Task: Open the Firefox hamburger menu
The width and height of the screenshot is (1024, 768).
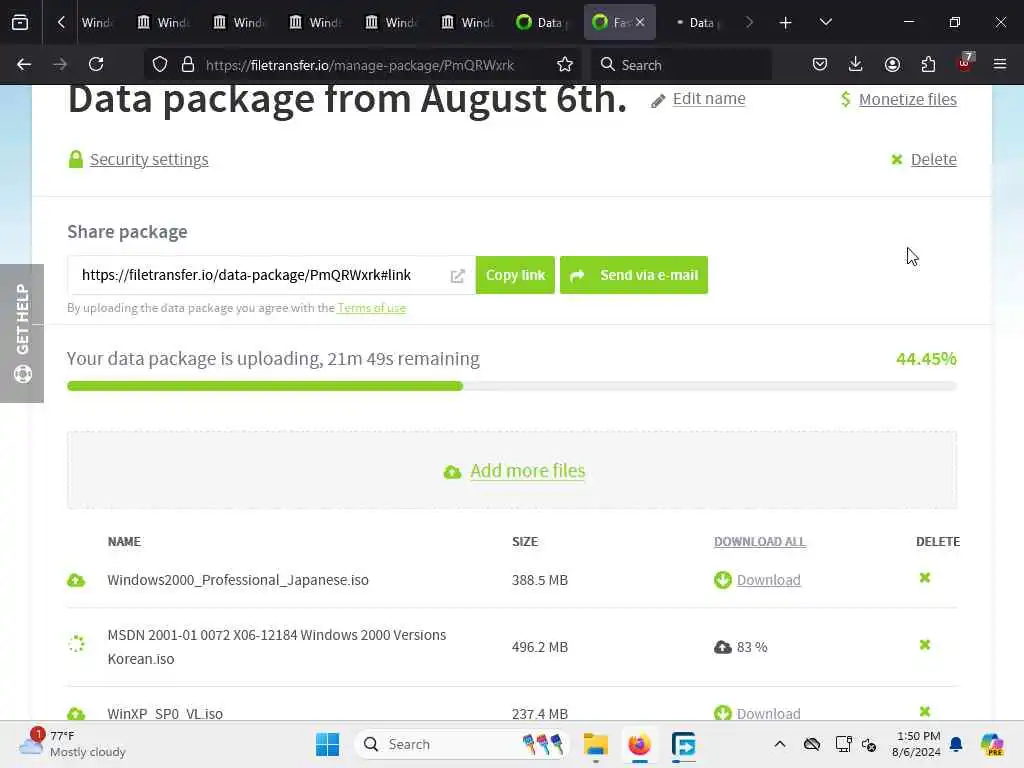Action: [x=1000, y=64]
